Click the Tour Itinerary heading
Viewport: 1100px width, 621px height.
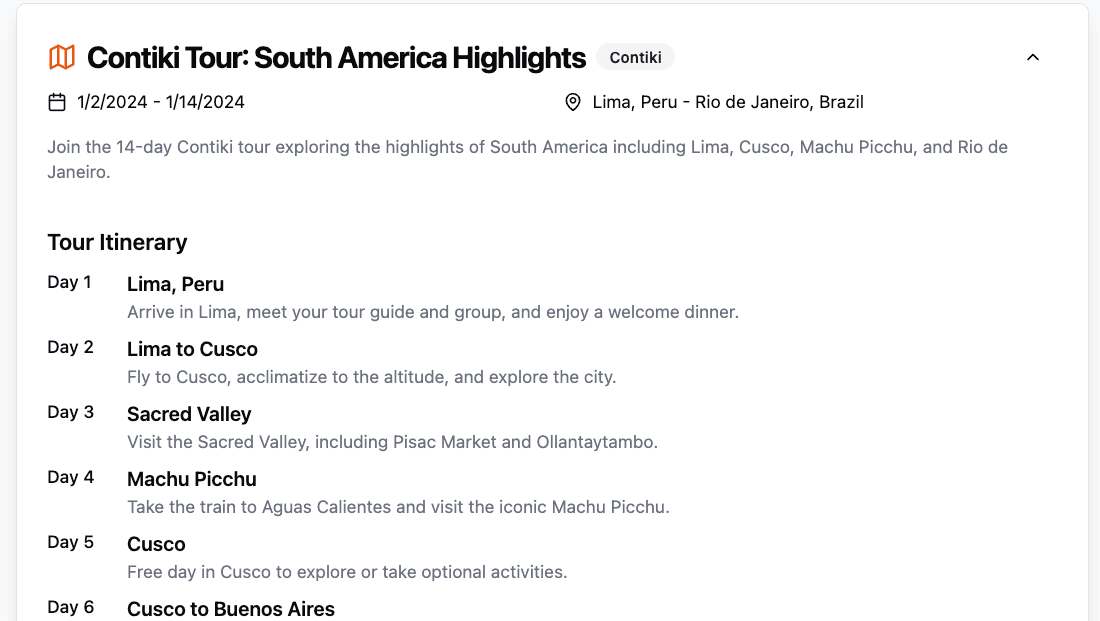pyautogui.click(x=117, y=242)
